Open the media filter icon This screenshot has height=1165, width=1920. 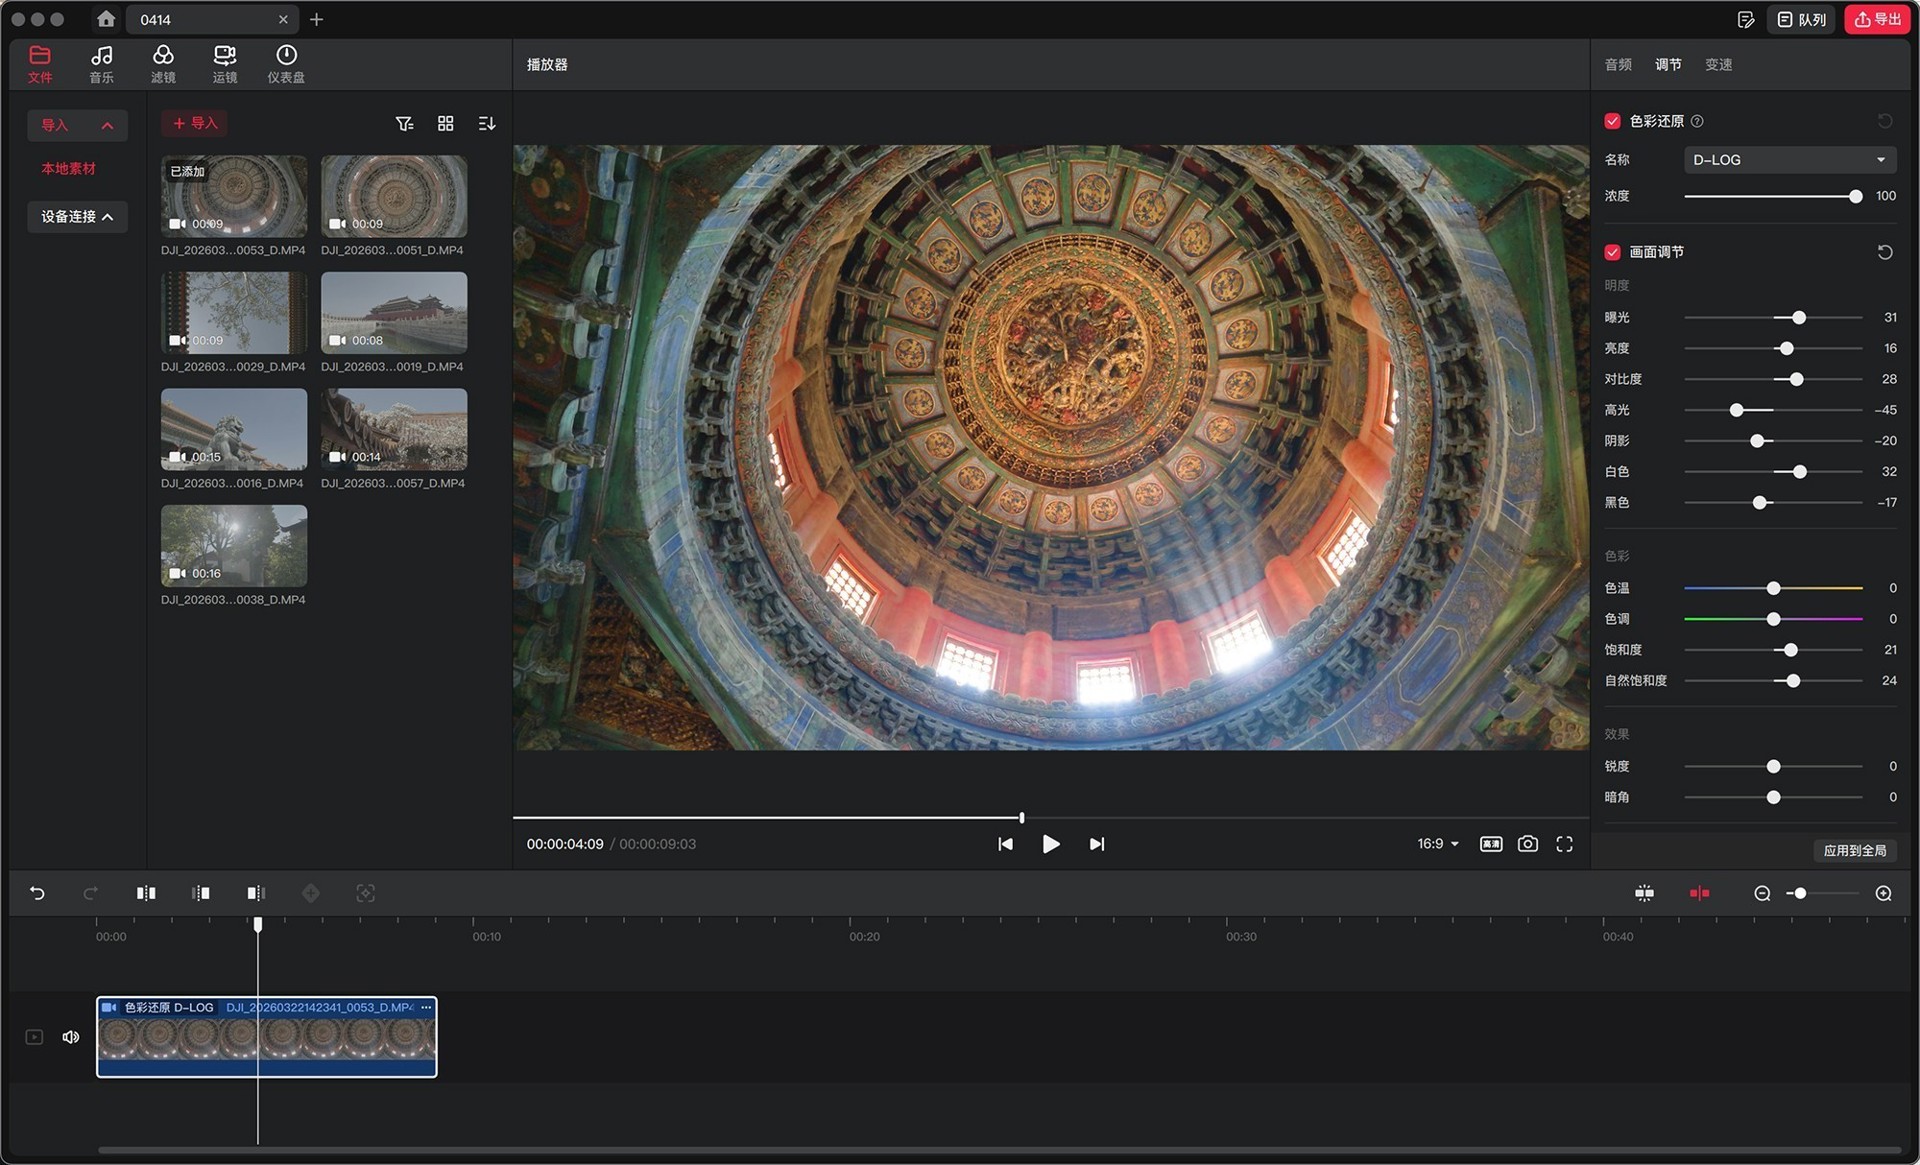pos(404,123)
